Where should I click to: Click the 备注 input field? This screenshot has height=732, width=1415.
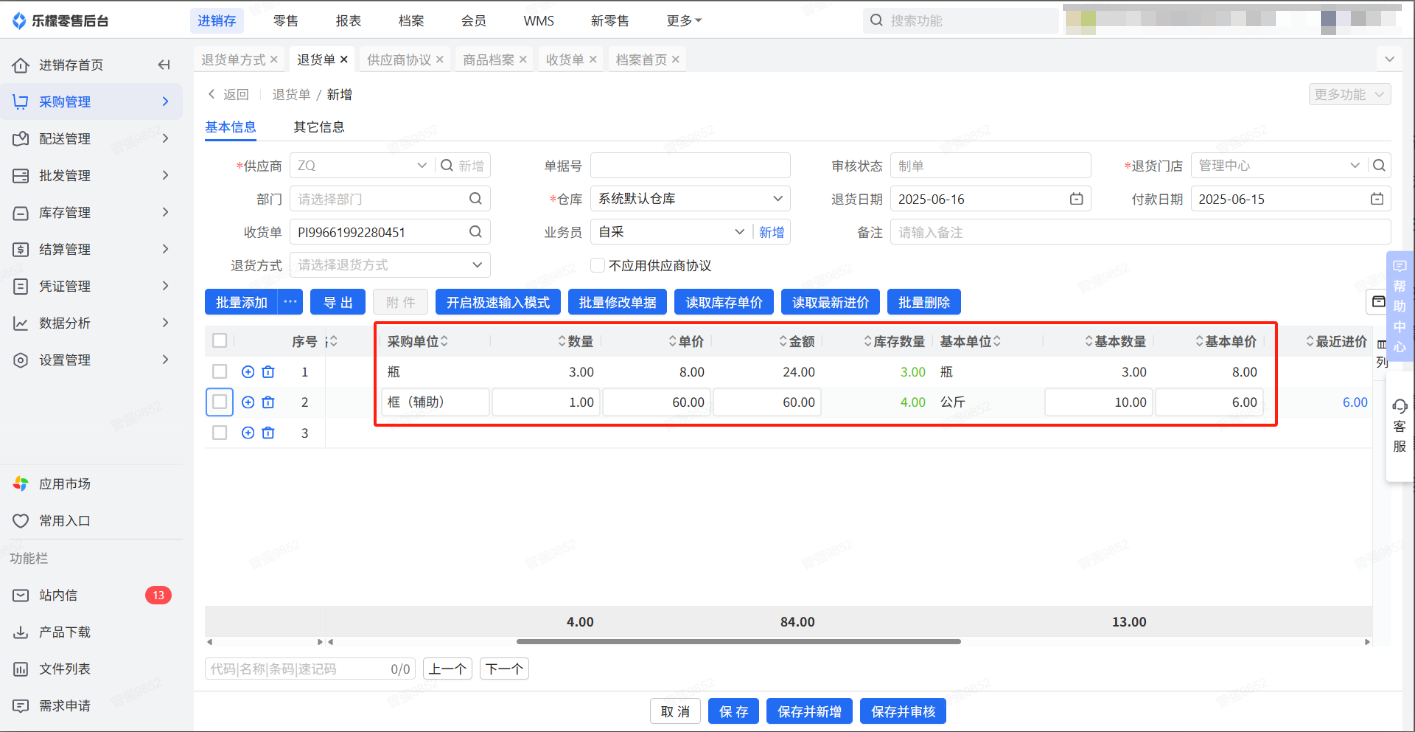1140,232
